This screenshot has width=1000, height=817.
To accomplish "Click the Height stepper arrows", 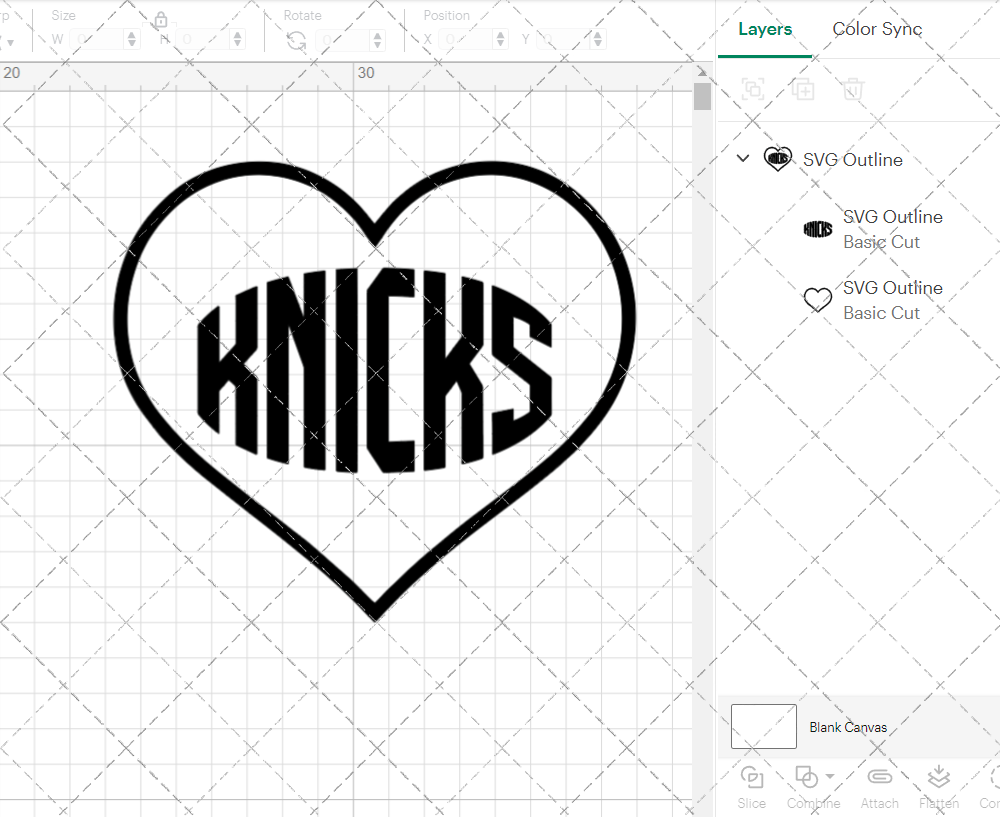I will pos(237,40).
